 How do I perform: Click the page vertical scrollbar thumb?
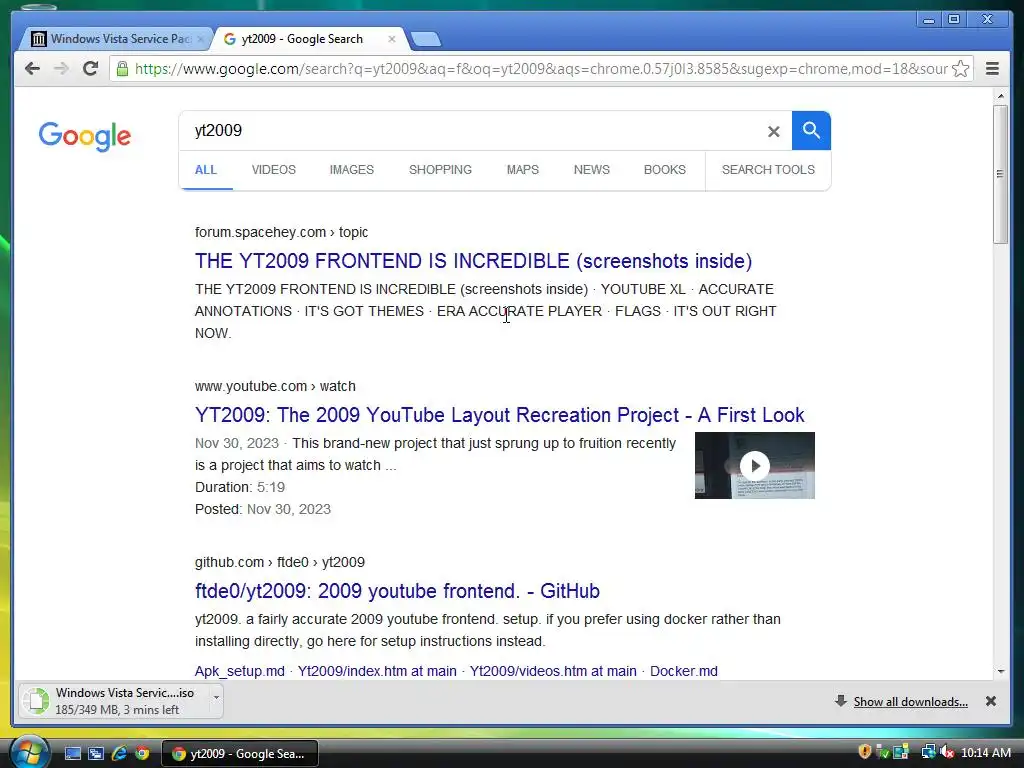[x=1000, y=174]
